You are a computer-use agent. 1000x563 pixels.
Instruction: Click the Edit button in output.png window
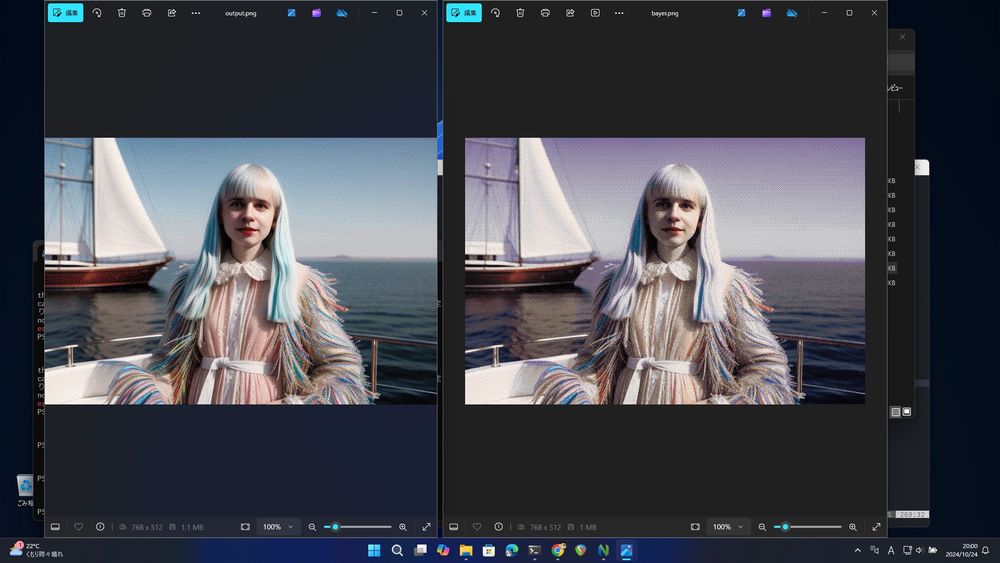click(66, 13)
